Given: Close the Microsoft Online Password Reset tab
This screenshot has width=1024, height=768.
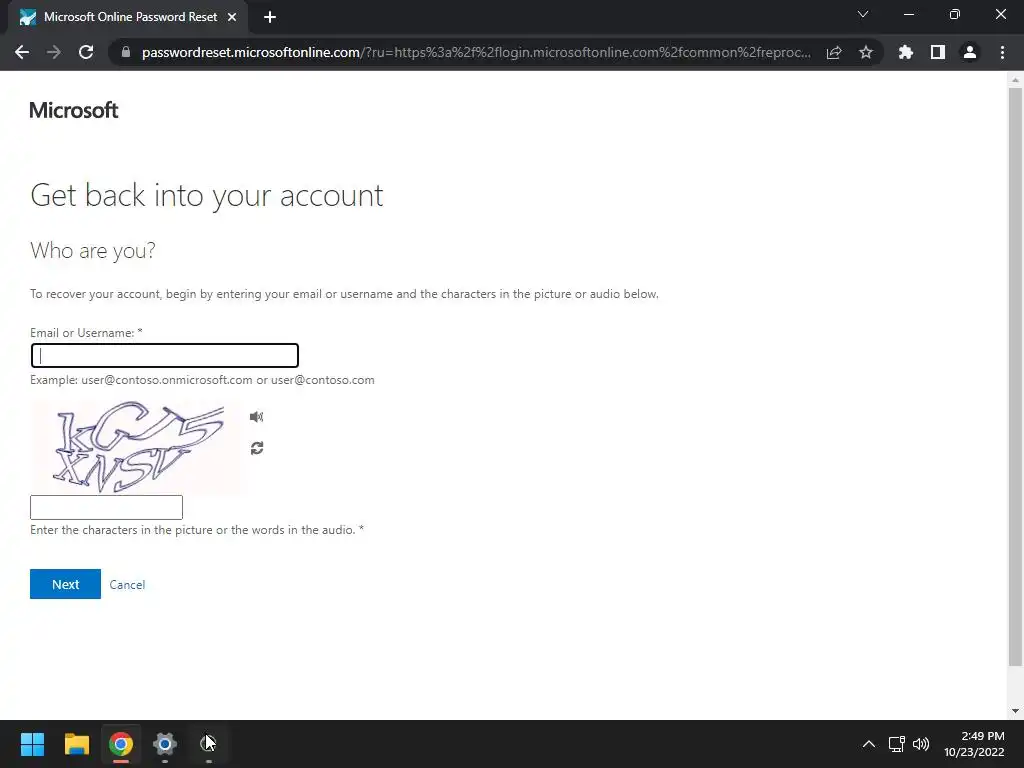Looking at the screenshot, I should tap(232, 17).
